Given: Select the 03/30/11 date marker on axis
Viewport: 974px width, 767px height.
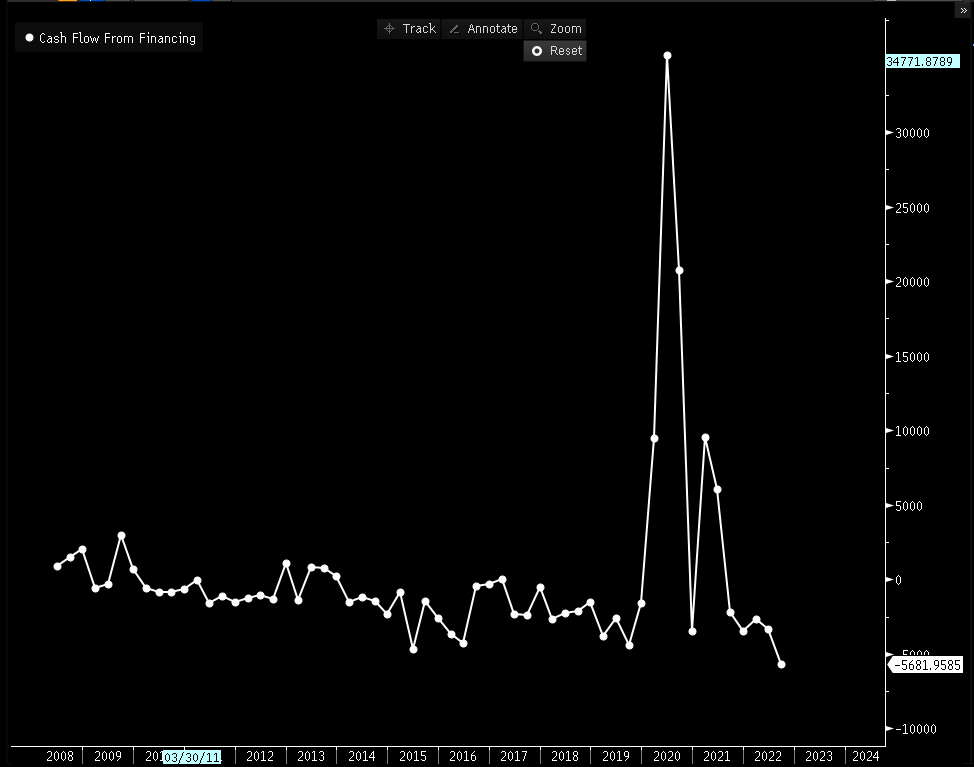Looking at the screenshot, I should click(x=192, y=757).
